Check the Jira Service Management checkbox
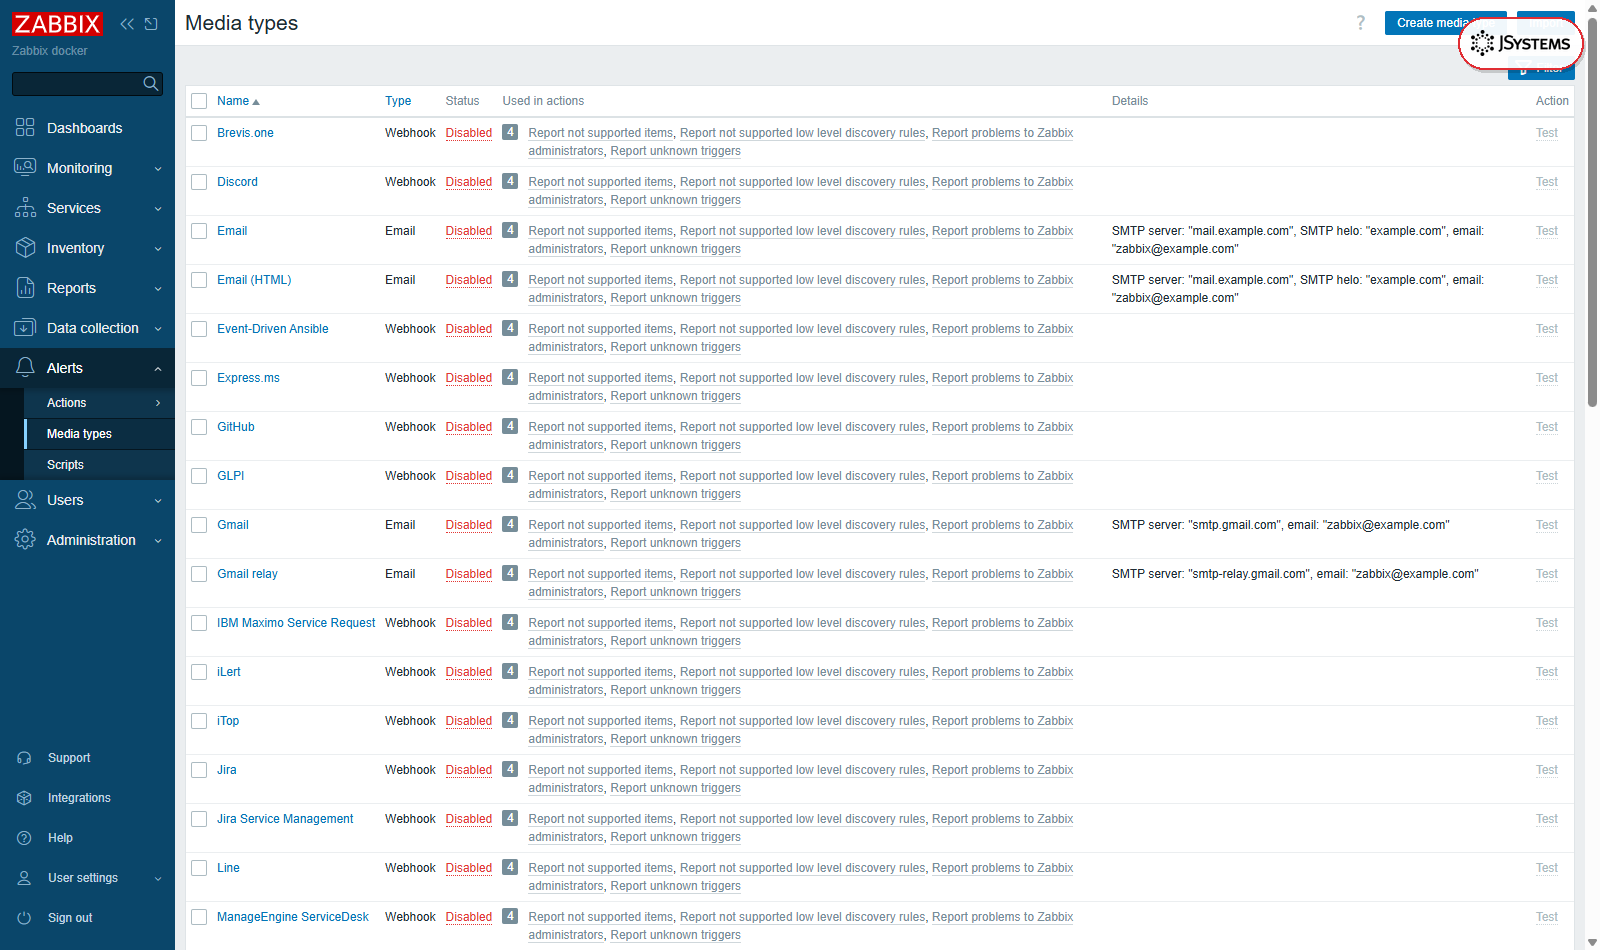 point(199,819)
